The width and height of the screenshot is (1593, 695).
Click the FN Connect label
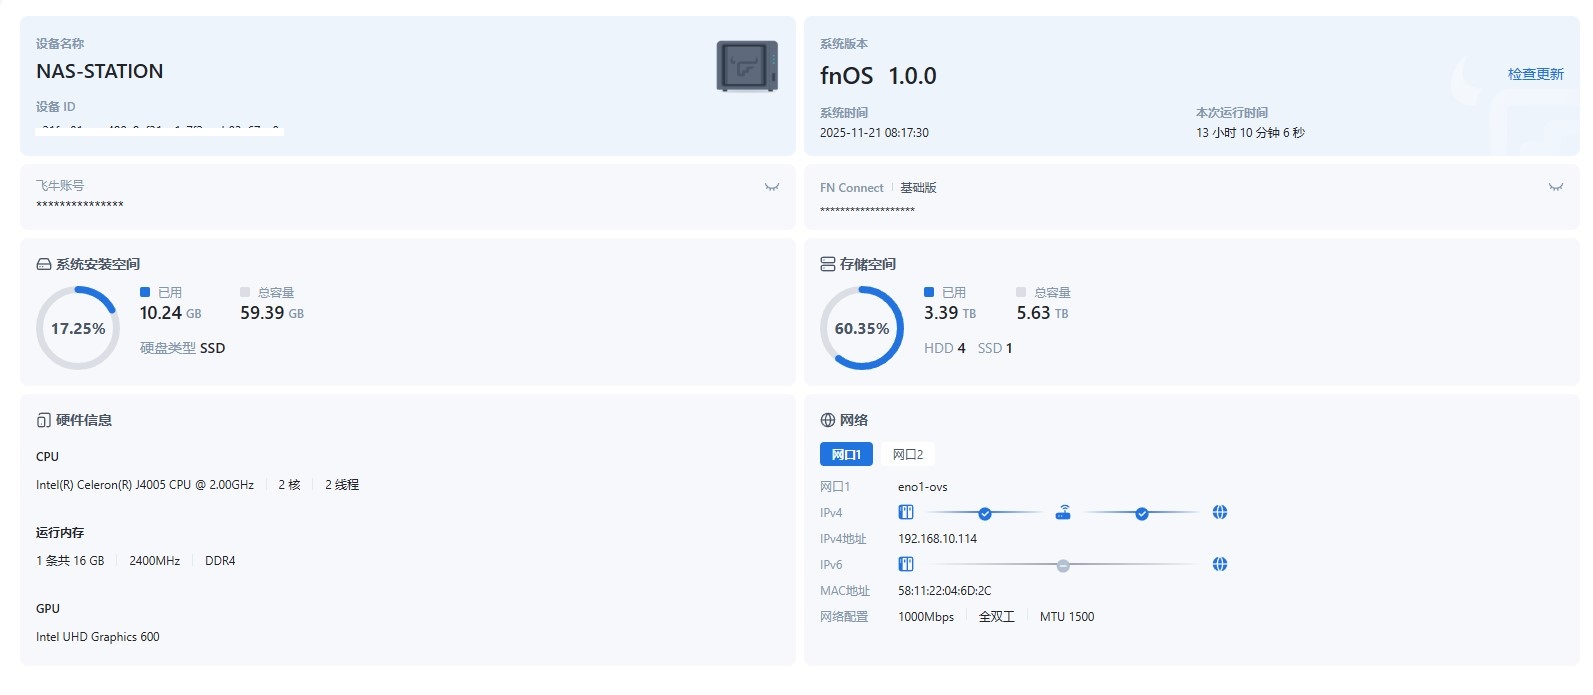coord(852,188)
